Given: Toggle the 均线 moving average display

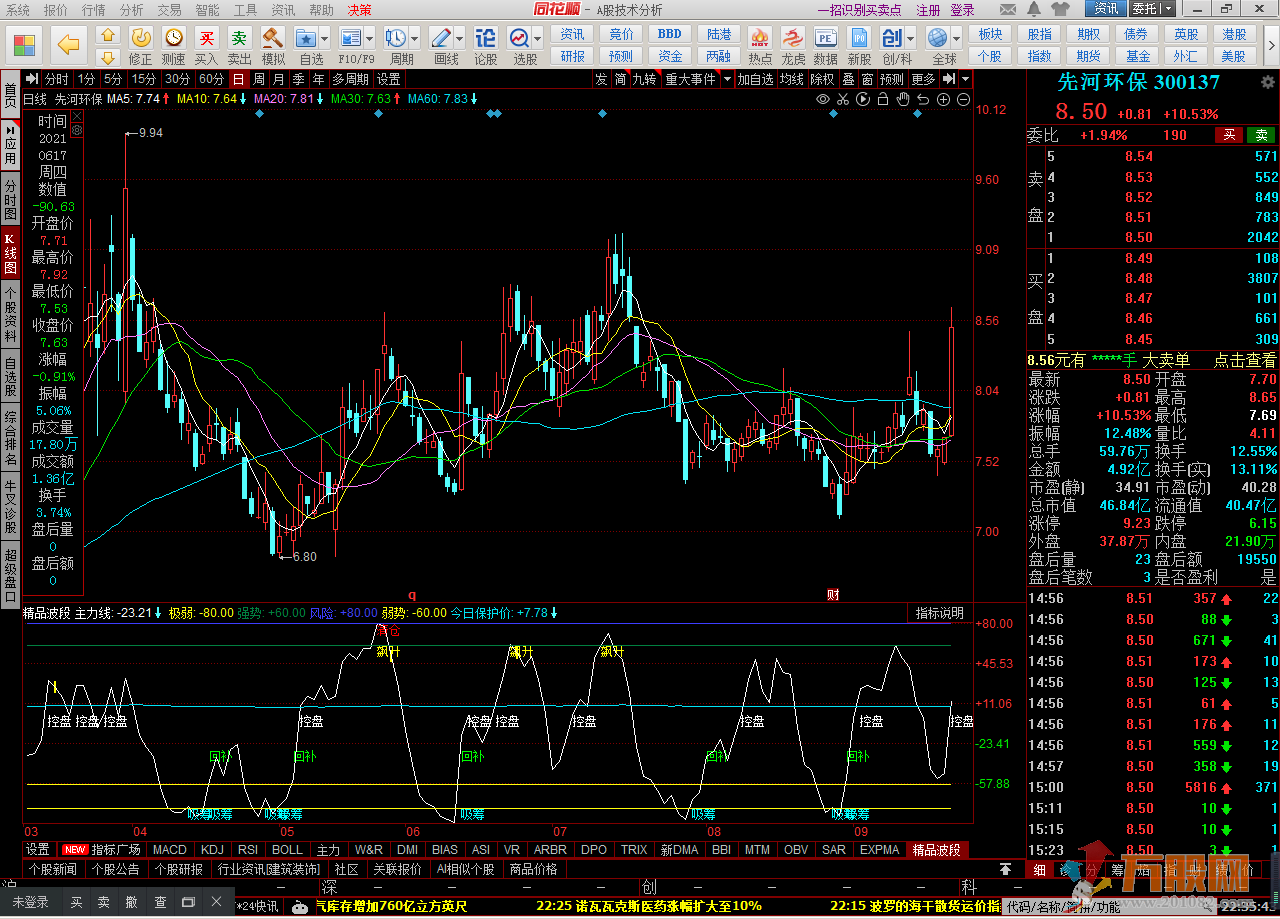Looking at the screenshot, I should (792, 79).
